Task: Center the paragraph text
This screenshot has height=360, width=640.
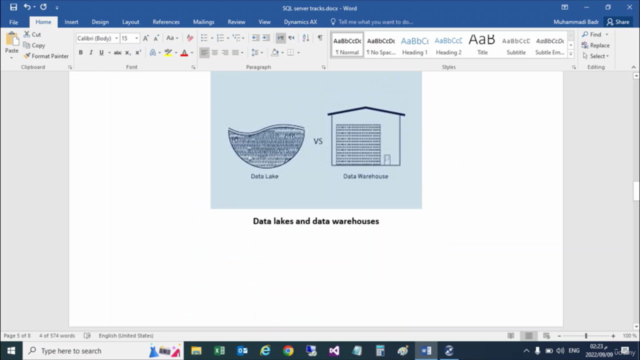Action: pos(215,52)
